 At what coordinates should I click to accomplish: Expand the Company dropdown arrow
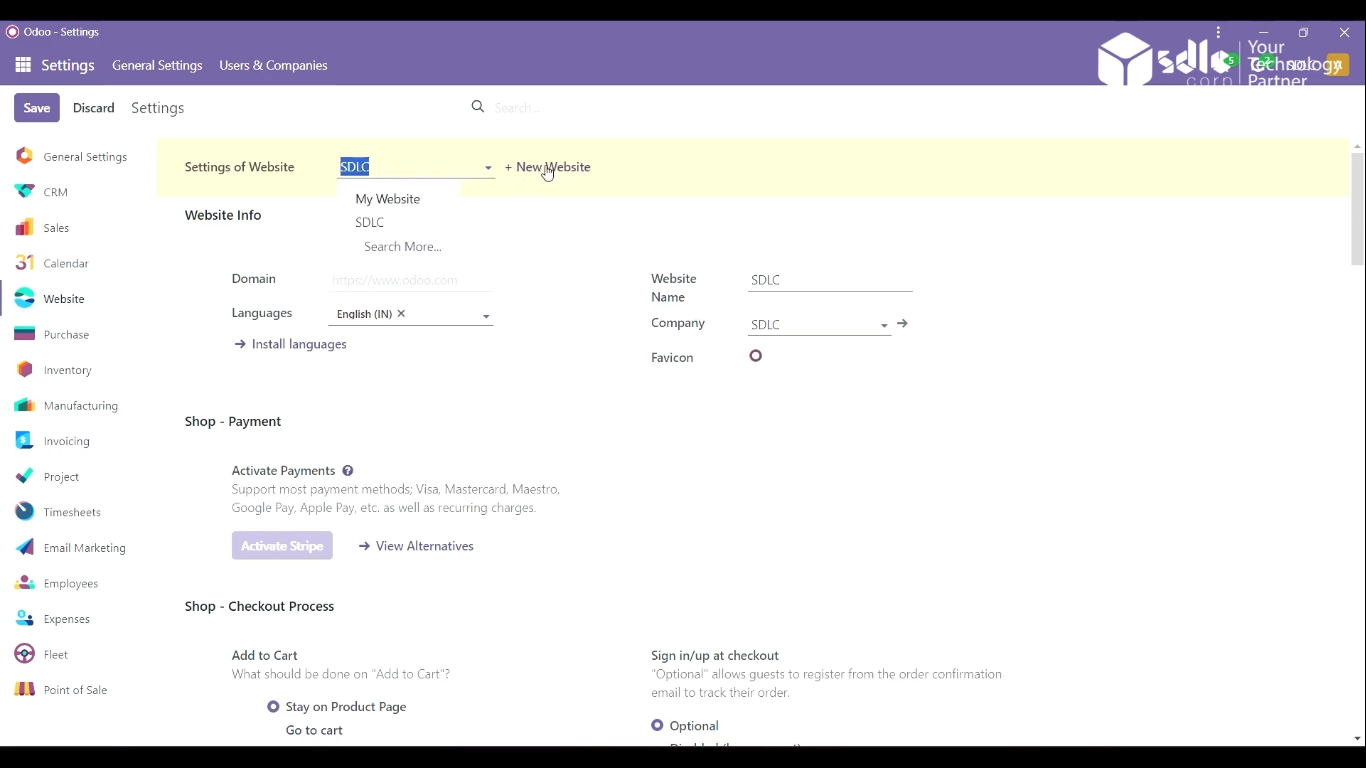(x=884, y=326)
